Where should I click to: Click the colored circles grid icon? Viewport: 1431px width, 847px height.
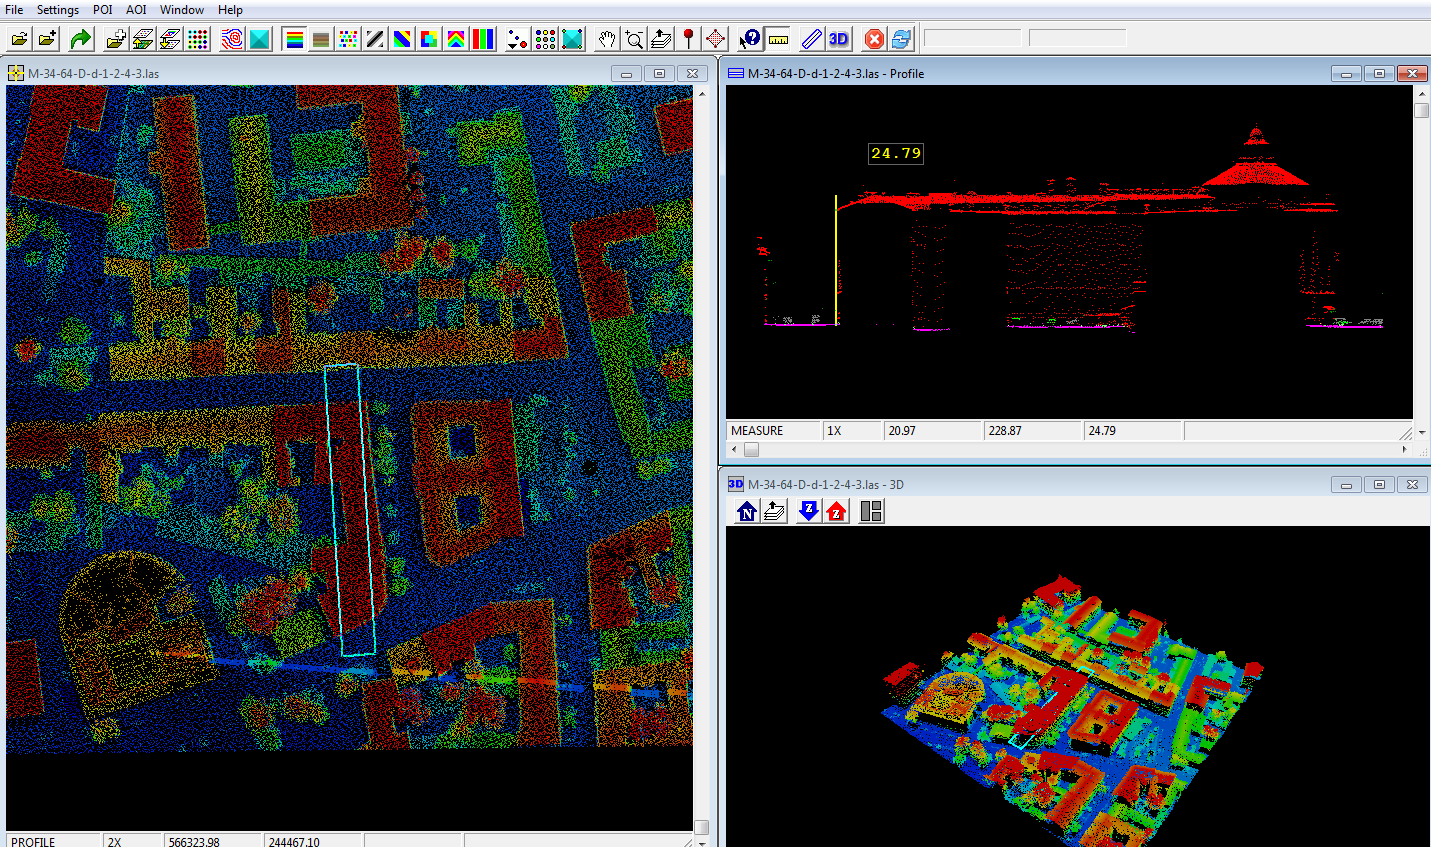[545, 39]
